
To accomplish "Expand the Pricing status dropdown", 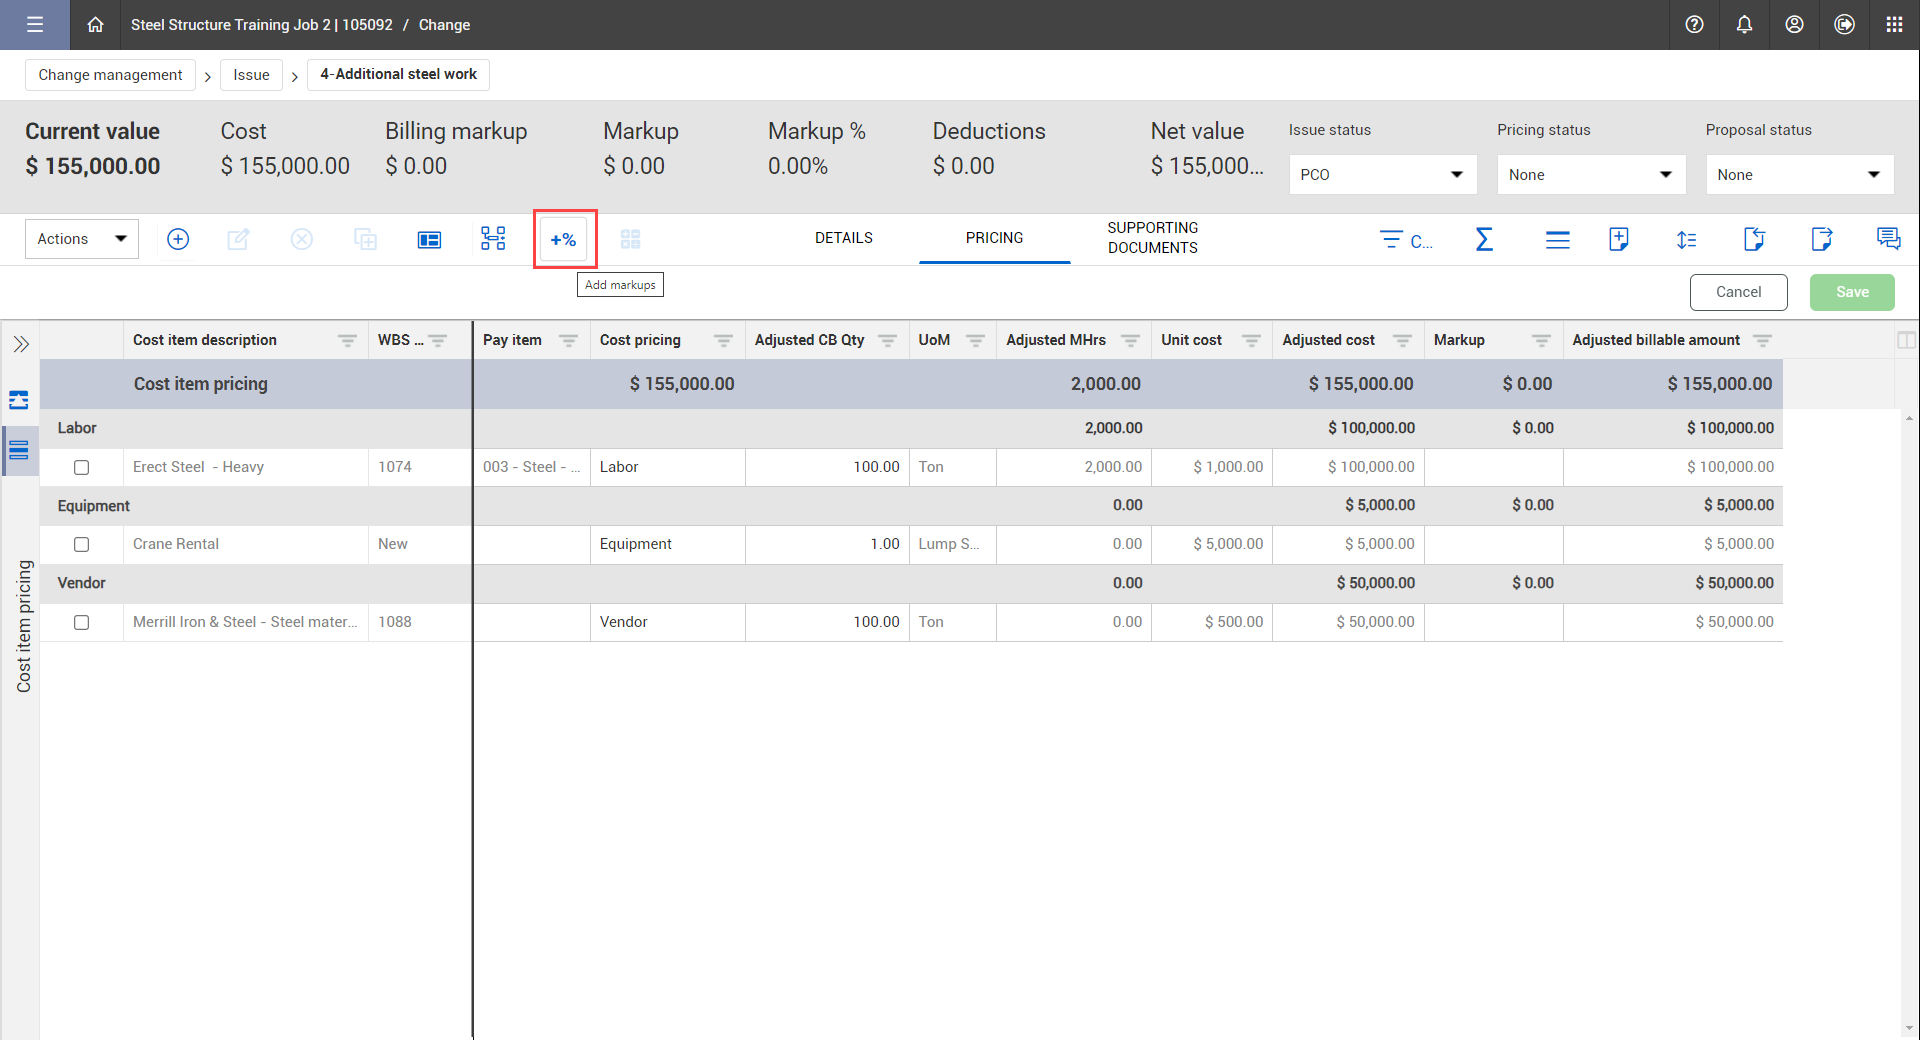I will click(x=1590, y=175).
